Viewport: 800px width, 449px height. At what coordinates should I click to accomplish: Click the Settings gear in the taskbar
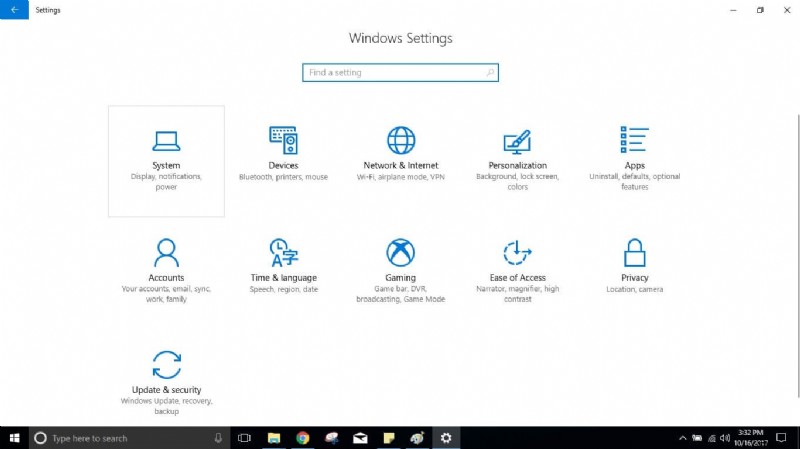(446, 438)
